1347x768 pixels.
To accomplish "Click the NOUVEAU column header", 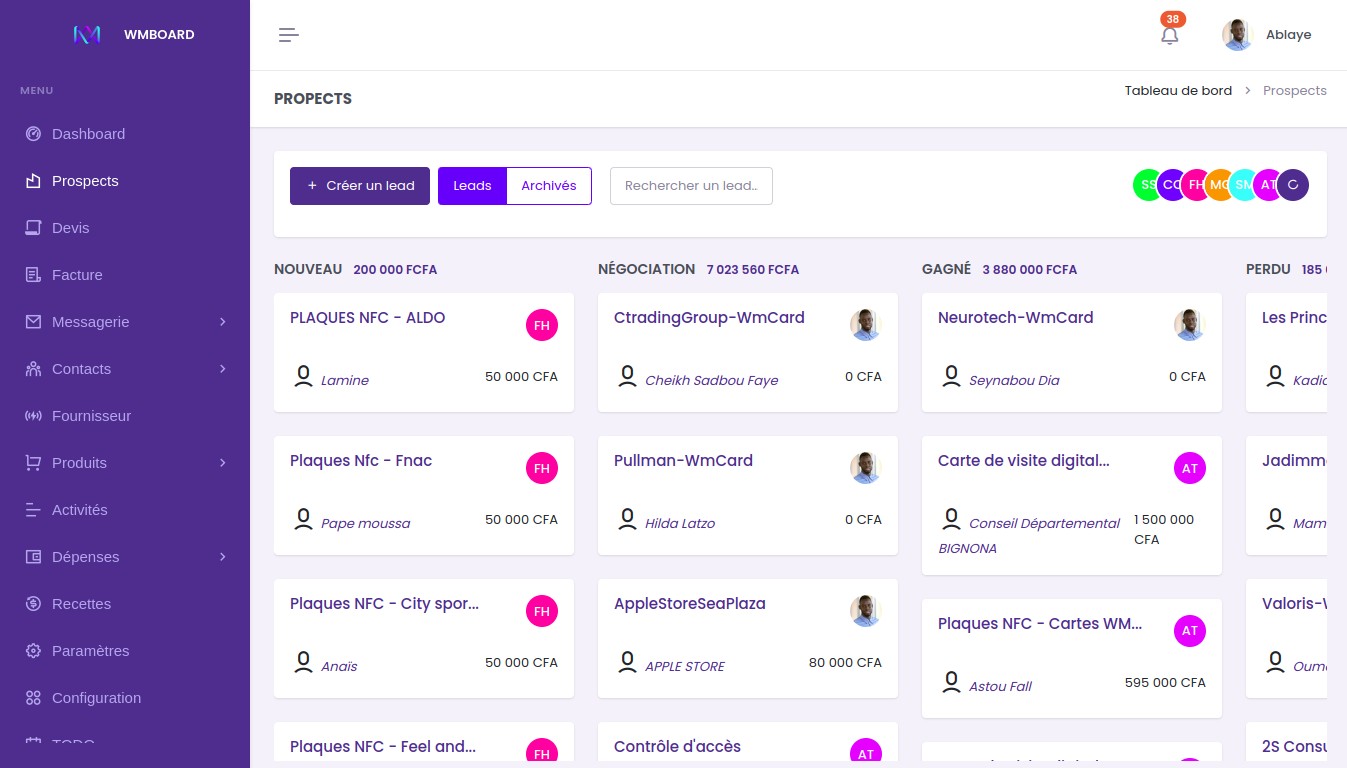I will (x=308, y=269).
